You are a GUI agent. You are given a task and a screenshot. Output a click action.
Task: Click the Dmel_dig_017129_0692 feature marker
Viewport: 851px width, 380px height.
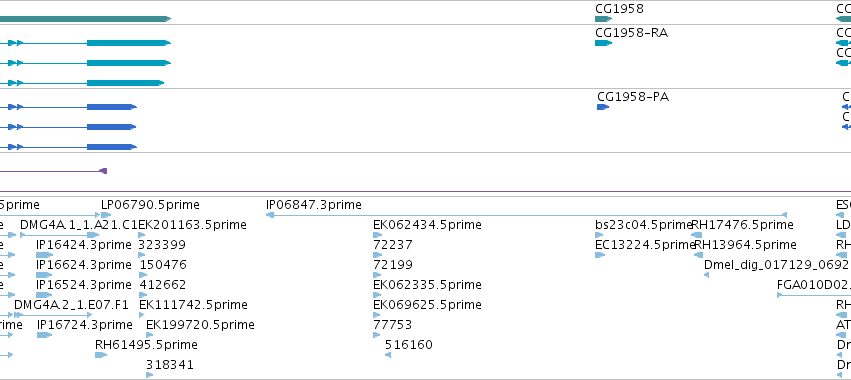(706, 275)
